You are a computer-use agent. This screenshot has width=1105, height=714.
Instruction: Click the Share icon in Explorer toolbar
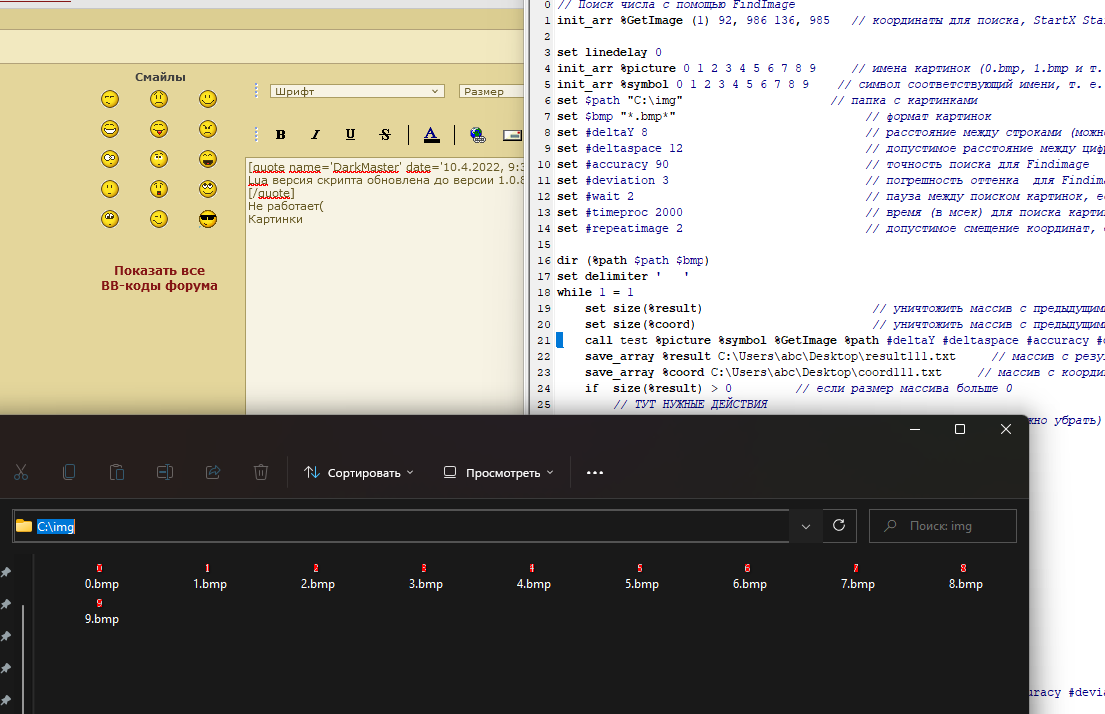[212, 472]
